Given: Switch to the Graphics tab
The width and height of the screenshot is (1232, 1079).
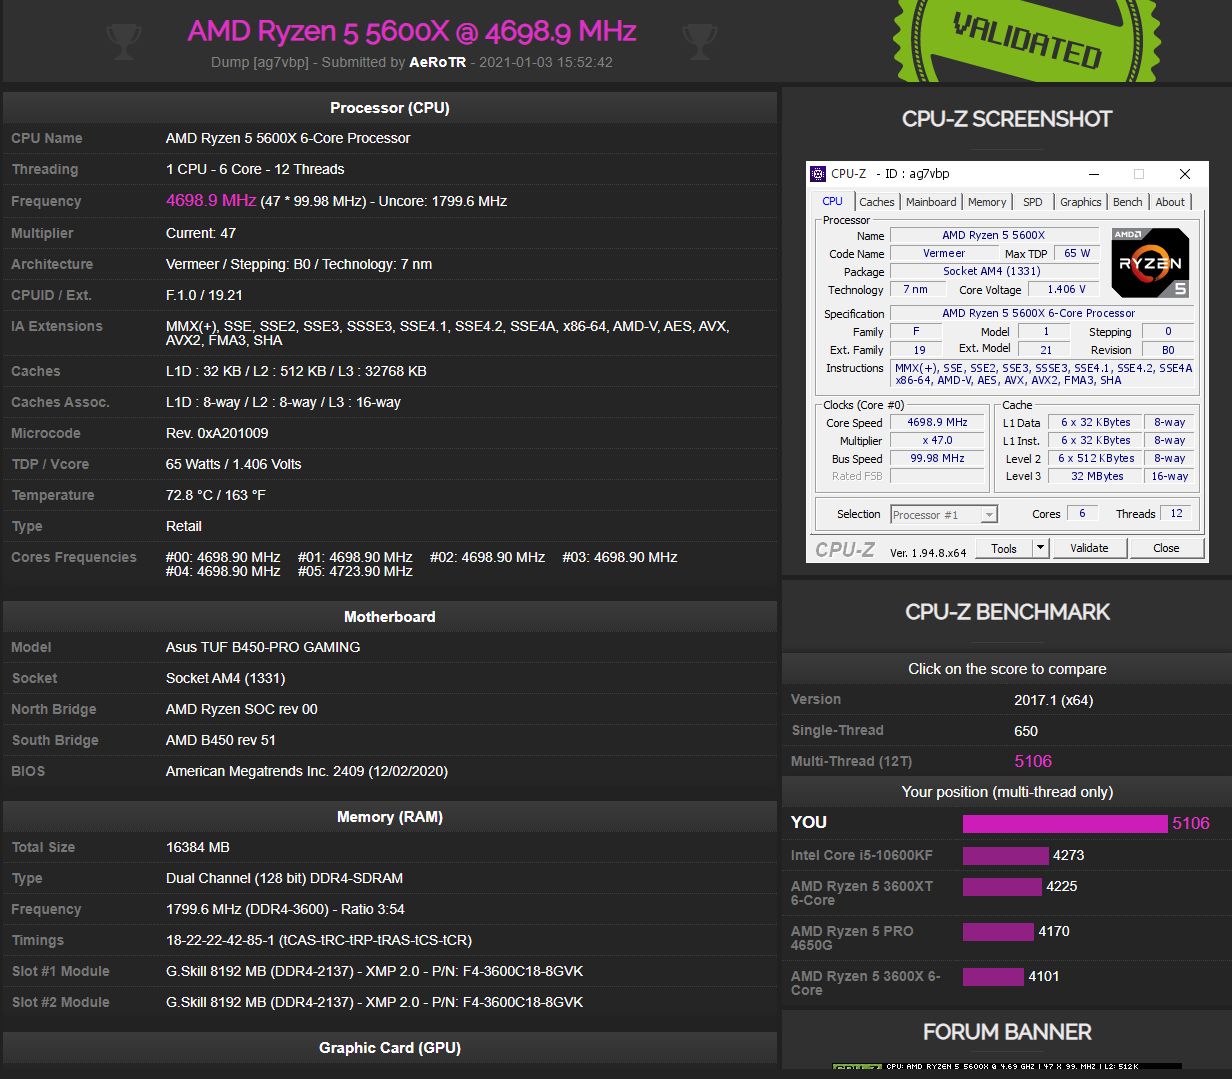Looking at the screenshot, I should [1081, 202].
